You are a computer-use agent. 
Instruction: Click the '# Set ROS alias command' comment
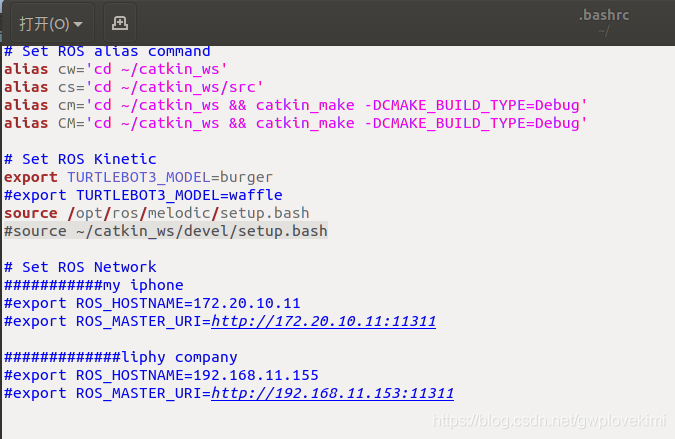click(x=107, y=52)
